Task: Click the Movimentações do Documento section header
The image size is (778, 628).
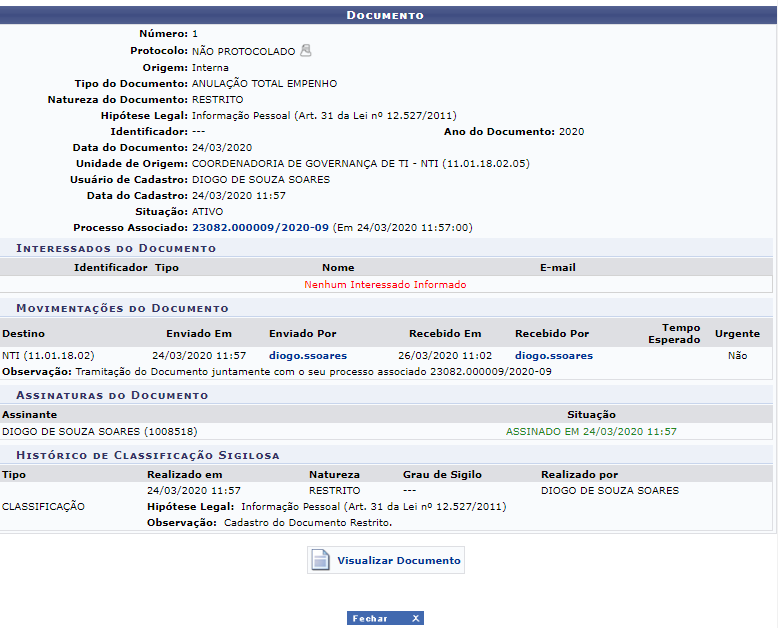Action: tap(122, 308)
